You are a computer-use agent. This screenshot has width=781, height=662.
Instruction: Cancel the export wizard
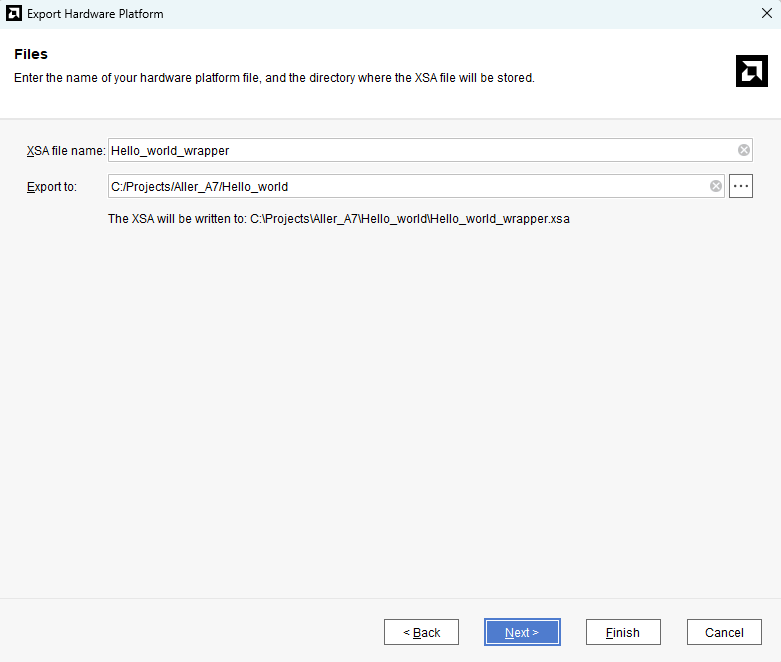point(724,632)
